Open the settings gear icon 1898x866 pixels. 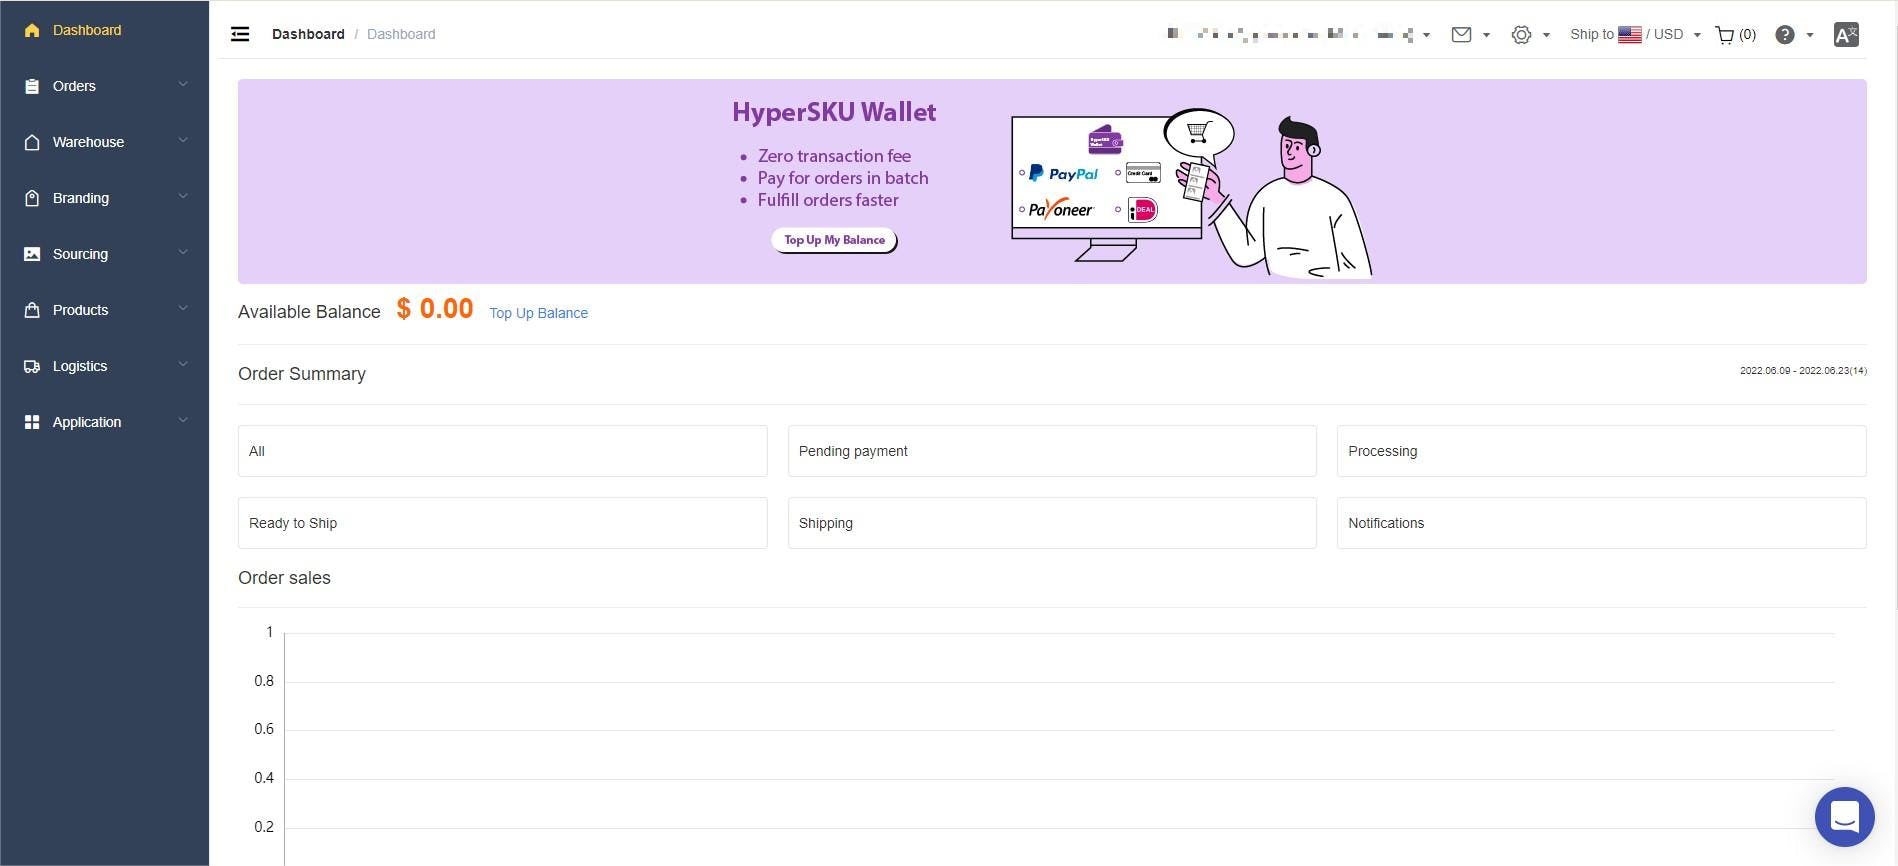pyautogui.click(x=1521, y=34)
